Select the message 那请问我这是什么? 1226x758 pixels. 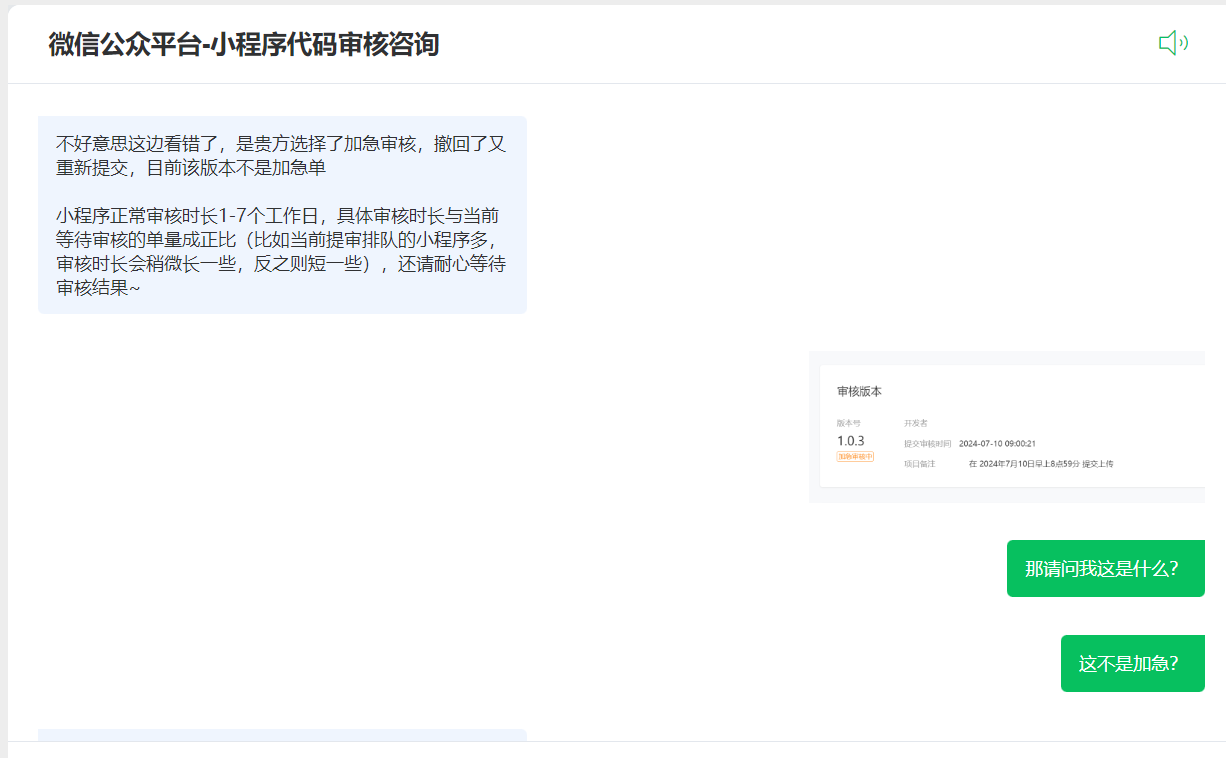point(1106,568)
